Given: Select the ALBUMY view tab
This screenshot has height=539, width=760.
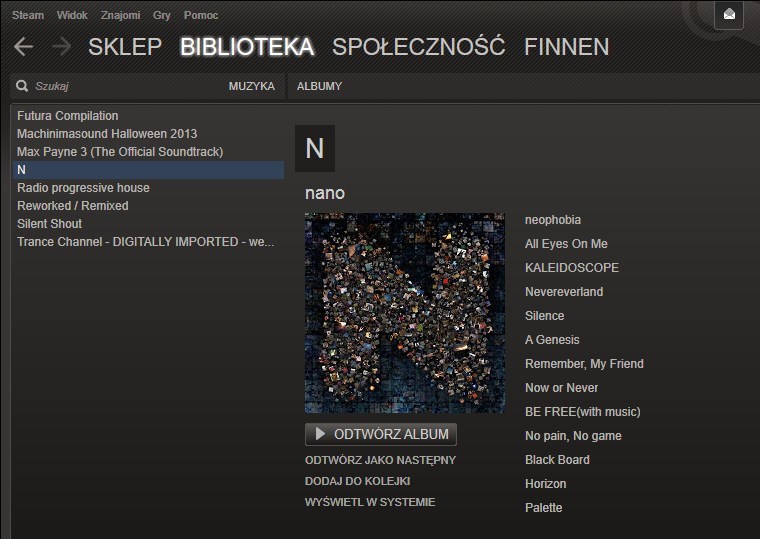Looking at the screenshot, I should coord(319,86).
